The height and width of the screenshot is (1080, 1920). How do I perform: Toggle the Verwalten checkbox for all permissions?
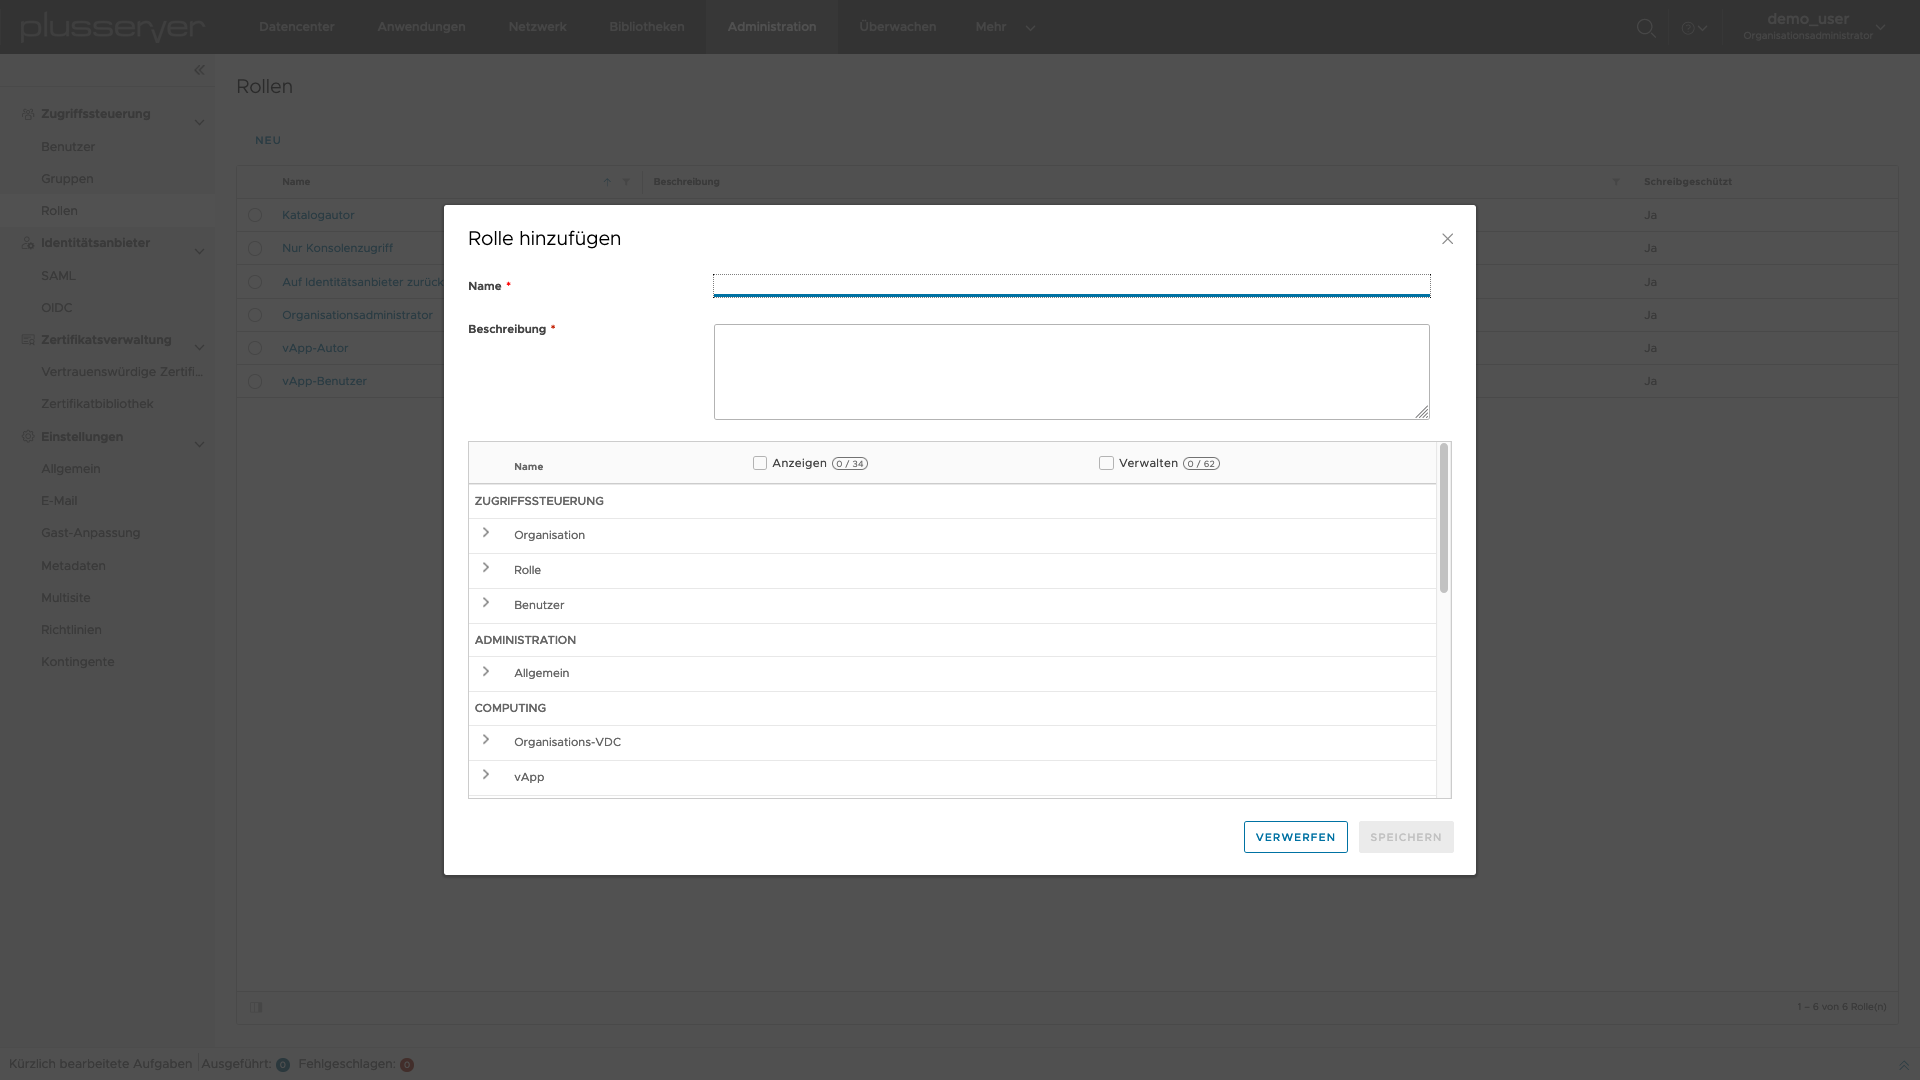[x=1105, y=463]
